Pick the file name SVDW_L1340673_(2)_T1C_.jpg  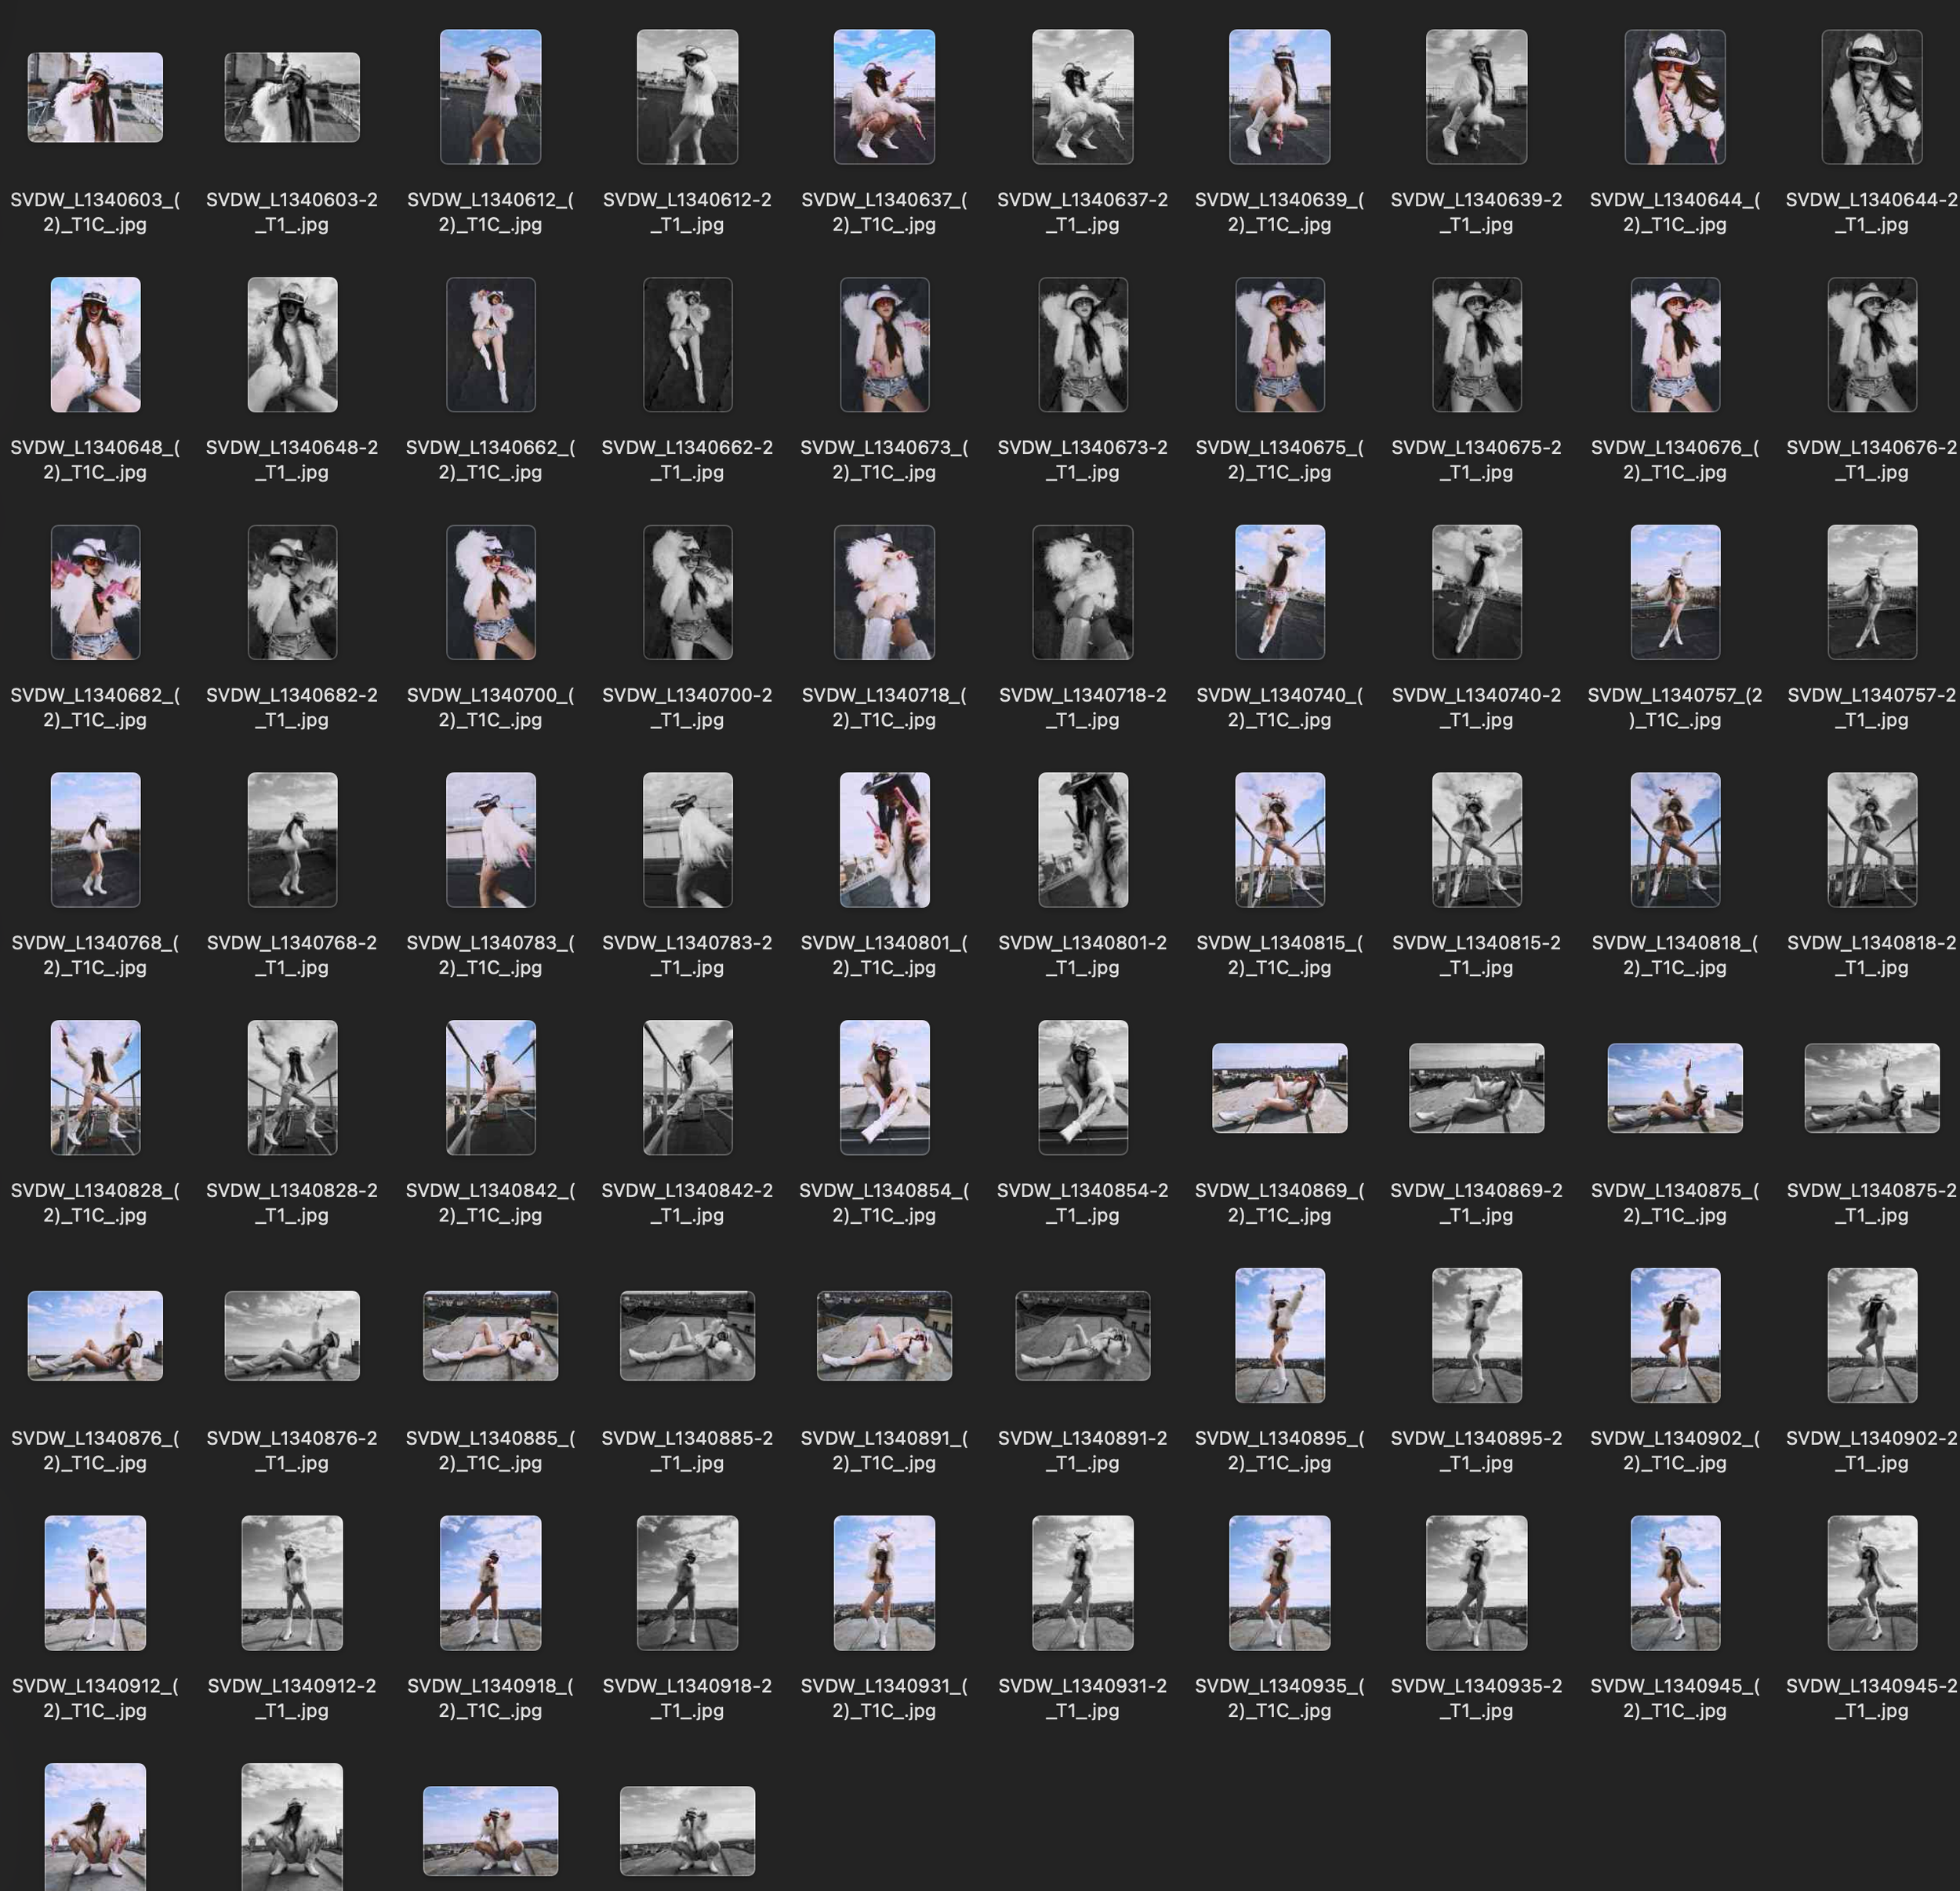click(x=884, y=460)
